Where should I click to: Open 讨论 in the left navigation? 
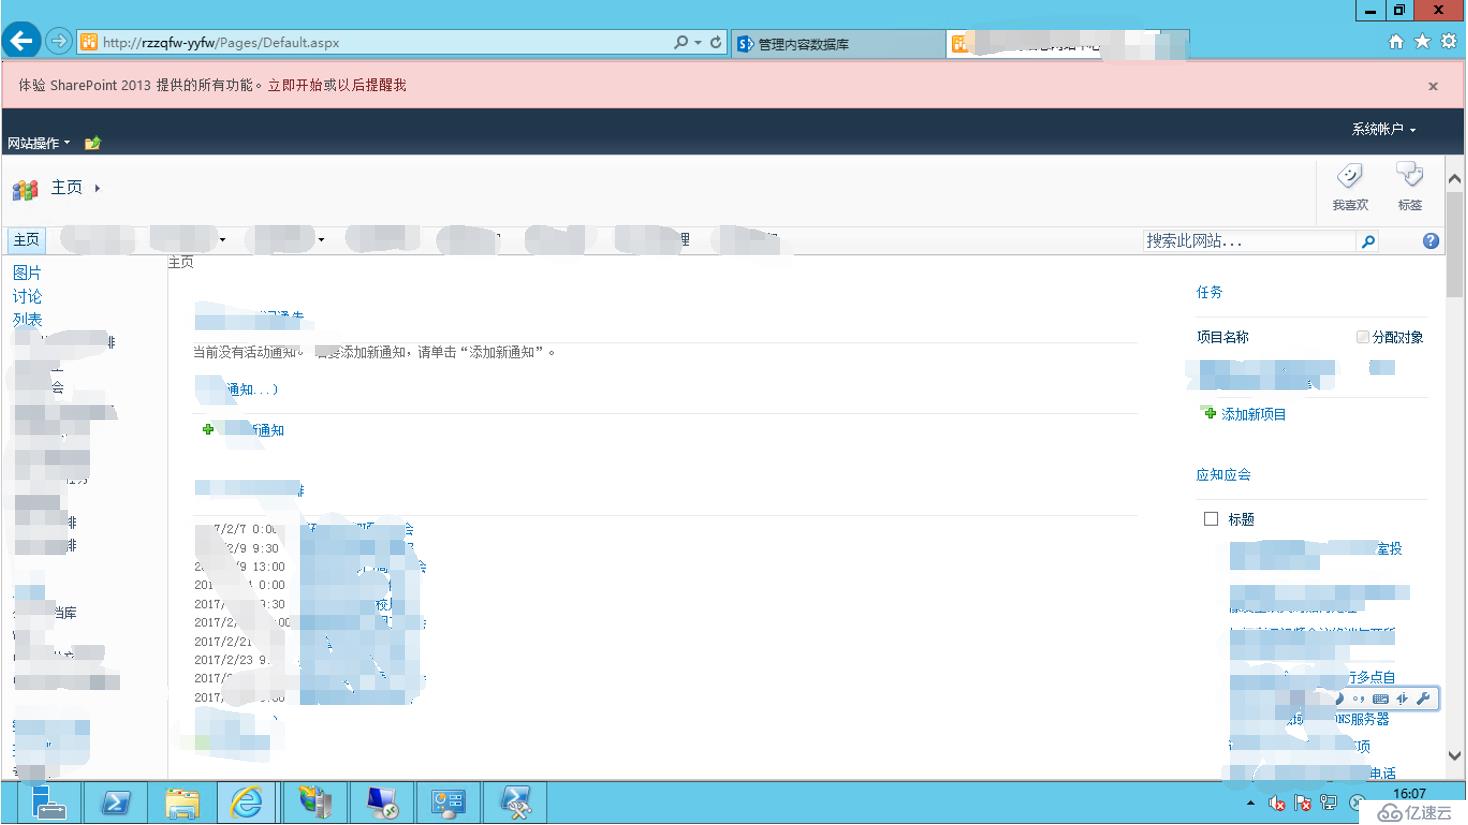(x=27, y=297)
